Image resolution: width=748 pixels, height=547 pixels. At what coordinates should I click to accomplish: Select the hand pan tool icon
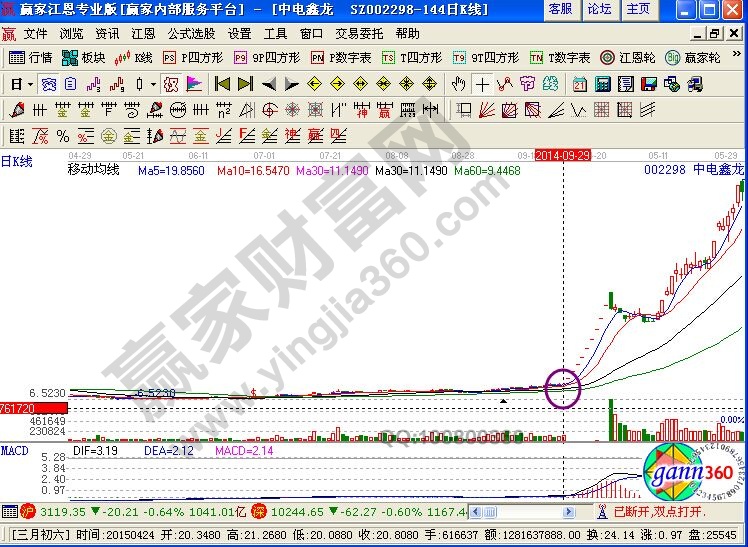[459, 84]
